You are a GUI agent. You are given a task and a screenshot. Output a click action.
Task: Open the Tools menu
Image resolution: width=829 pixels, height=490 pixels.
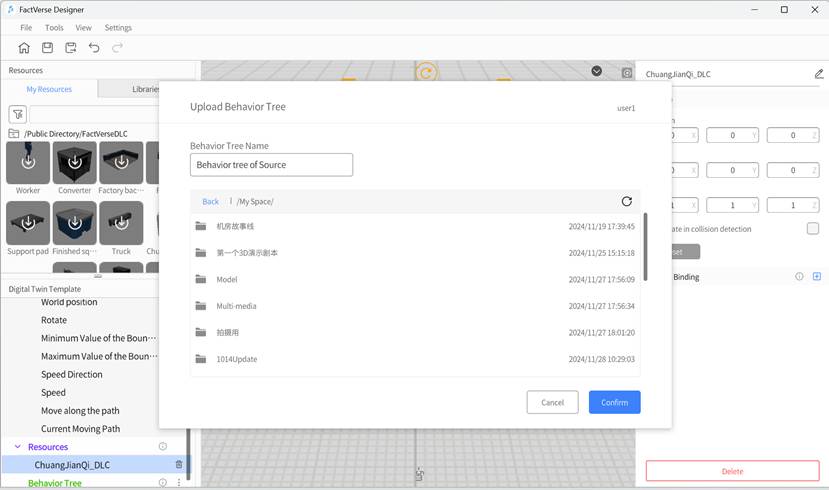coord(54,28)
